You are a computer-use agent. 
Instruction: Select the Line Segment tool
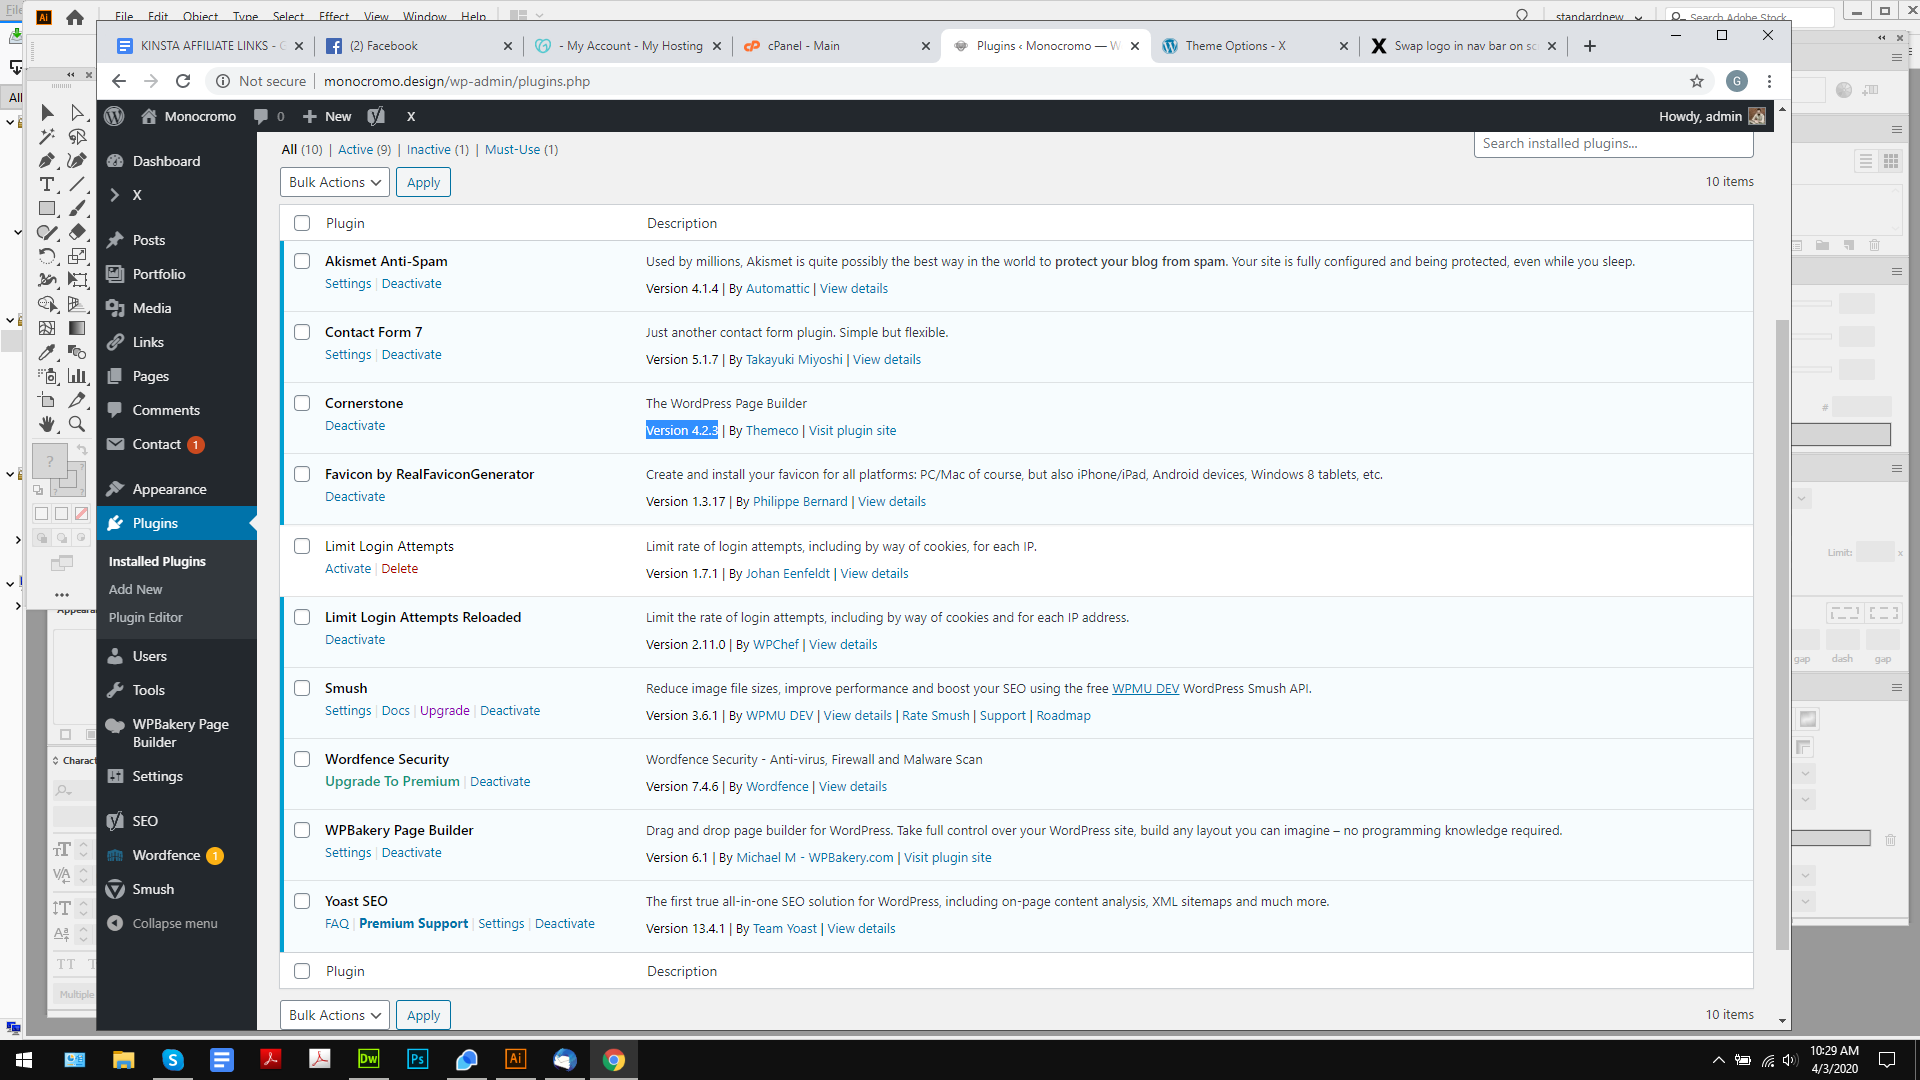coord(77,185)
